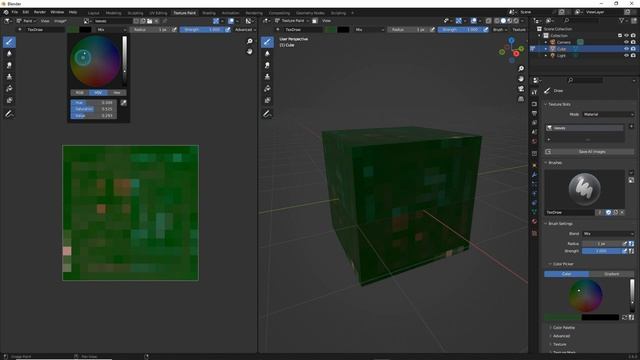
Task: Select Annotate tool in 3D viewport toolbar
Action: [267, 114]
